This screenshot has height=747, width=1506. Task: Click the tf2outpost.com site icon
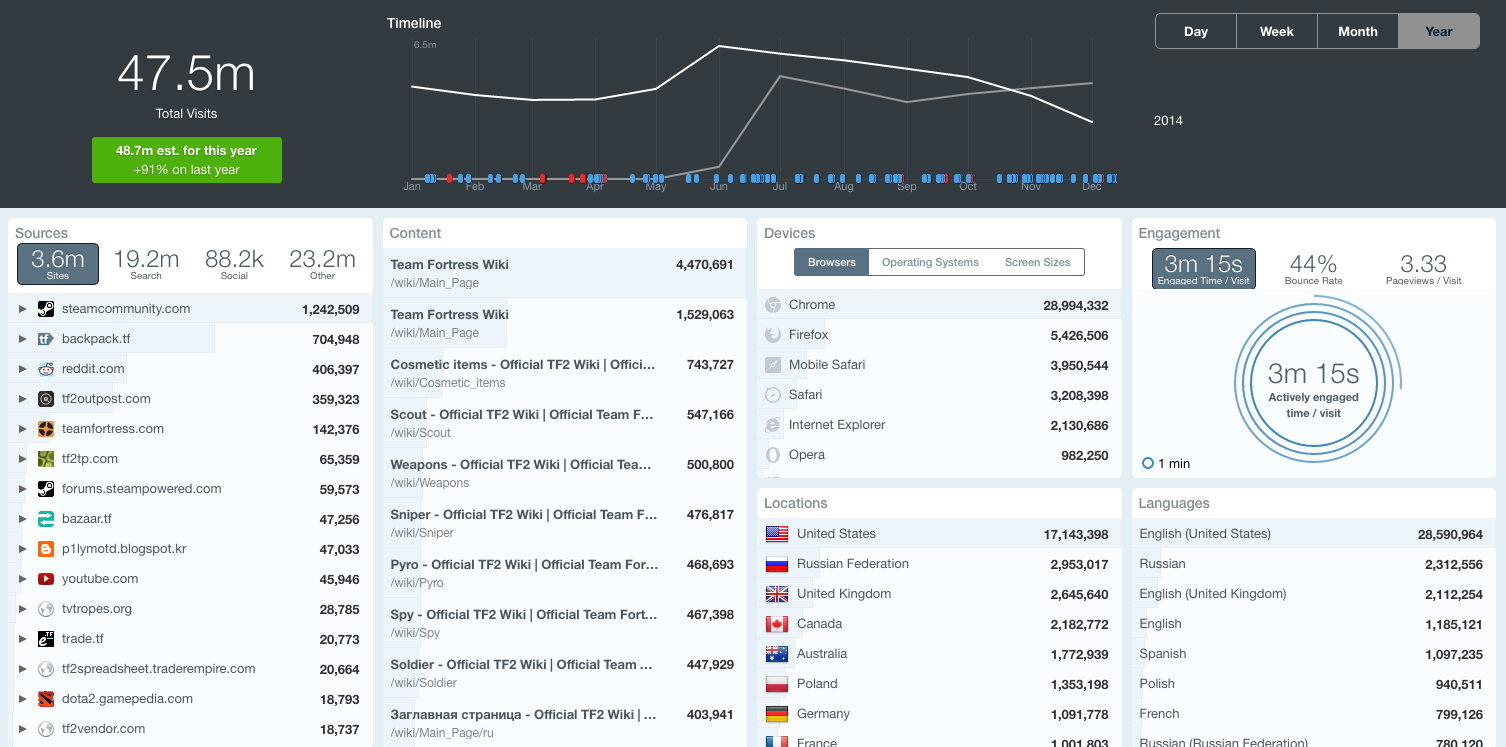tap(46, 399)
